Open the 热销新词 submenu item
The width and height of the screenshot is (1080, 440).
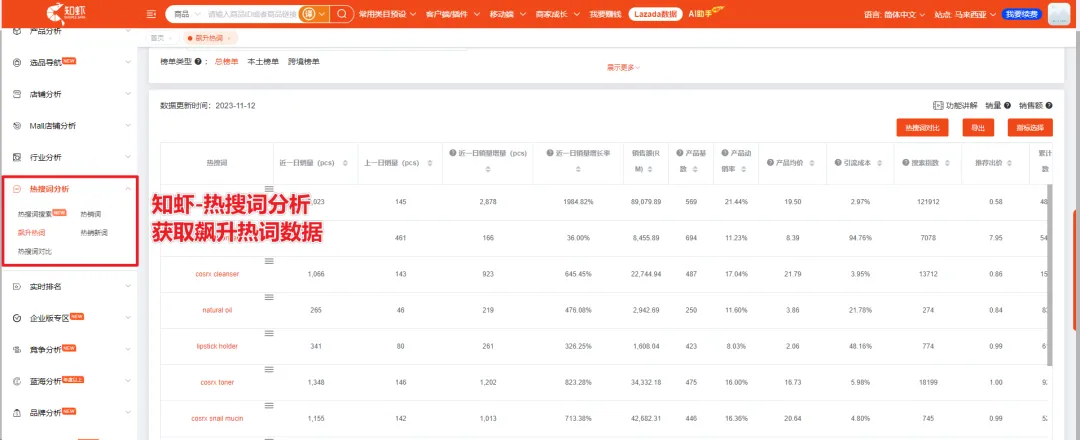tap(94, 233)
